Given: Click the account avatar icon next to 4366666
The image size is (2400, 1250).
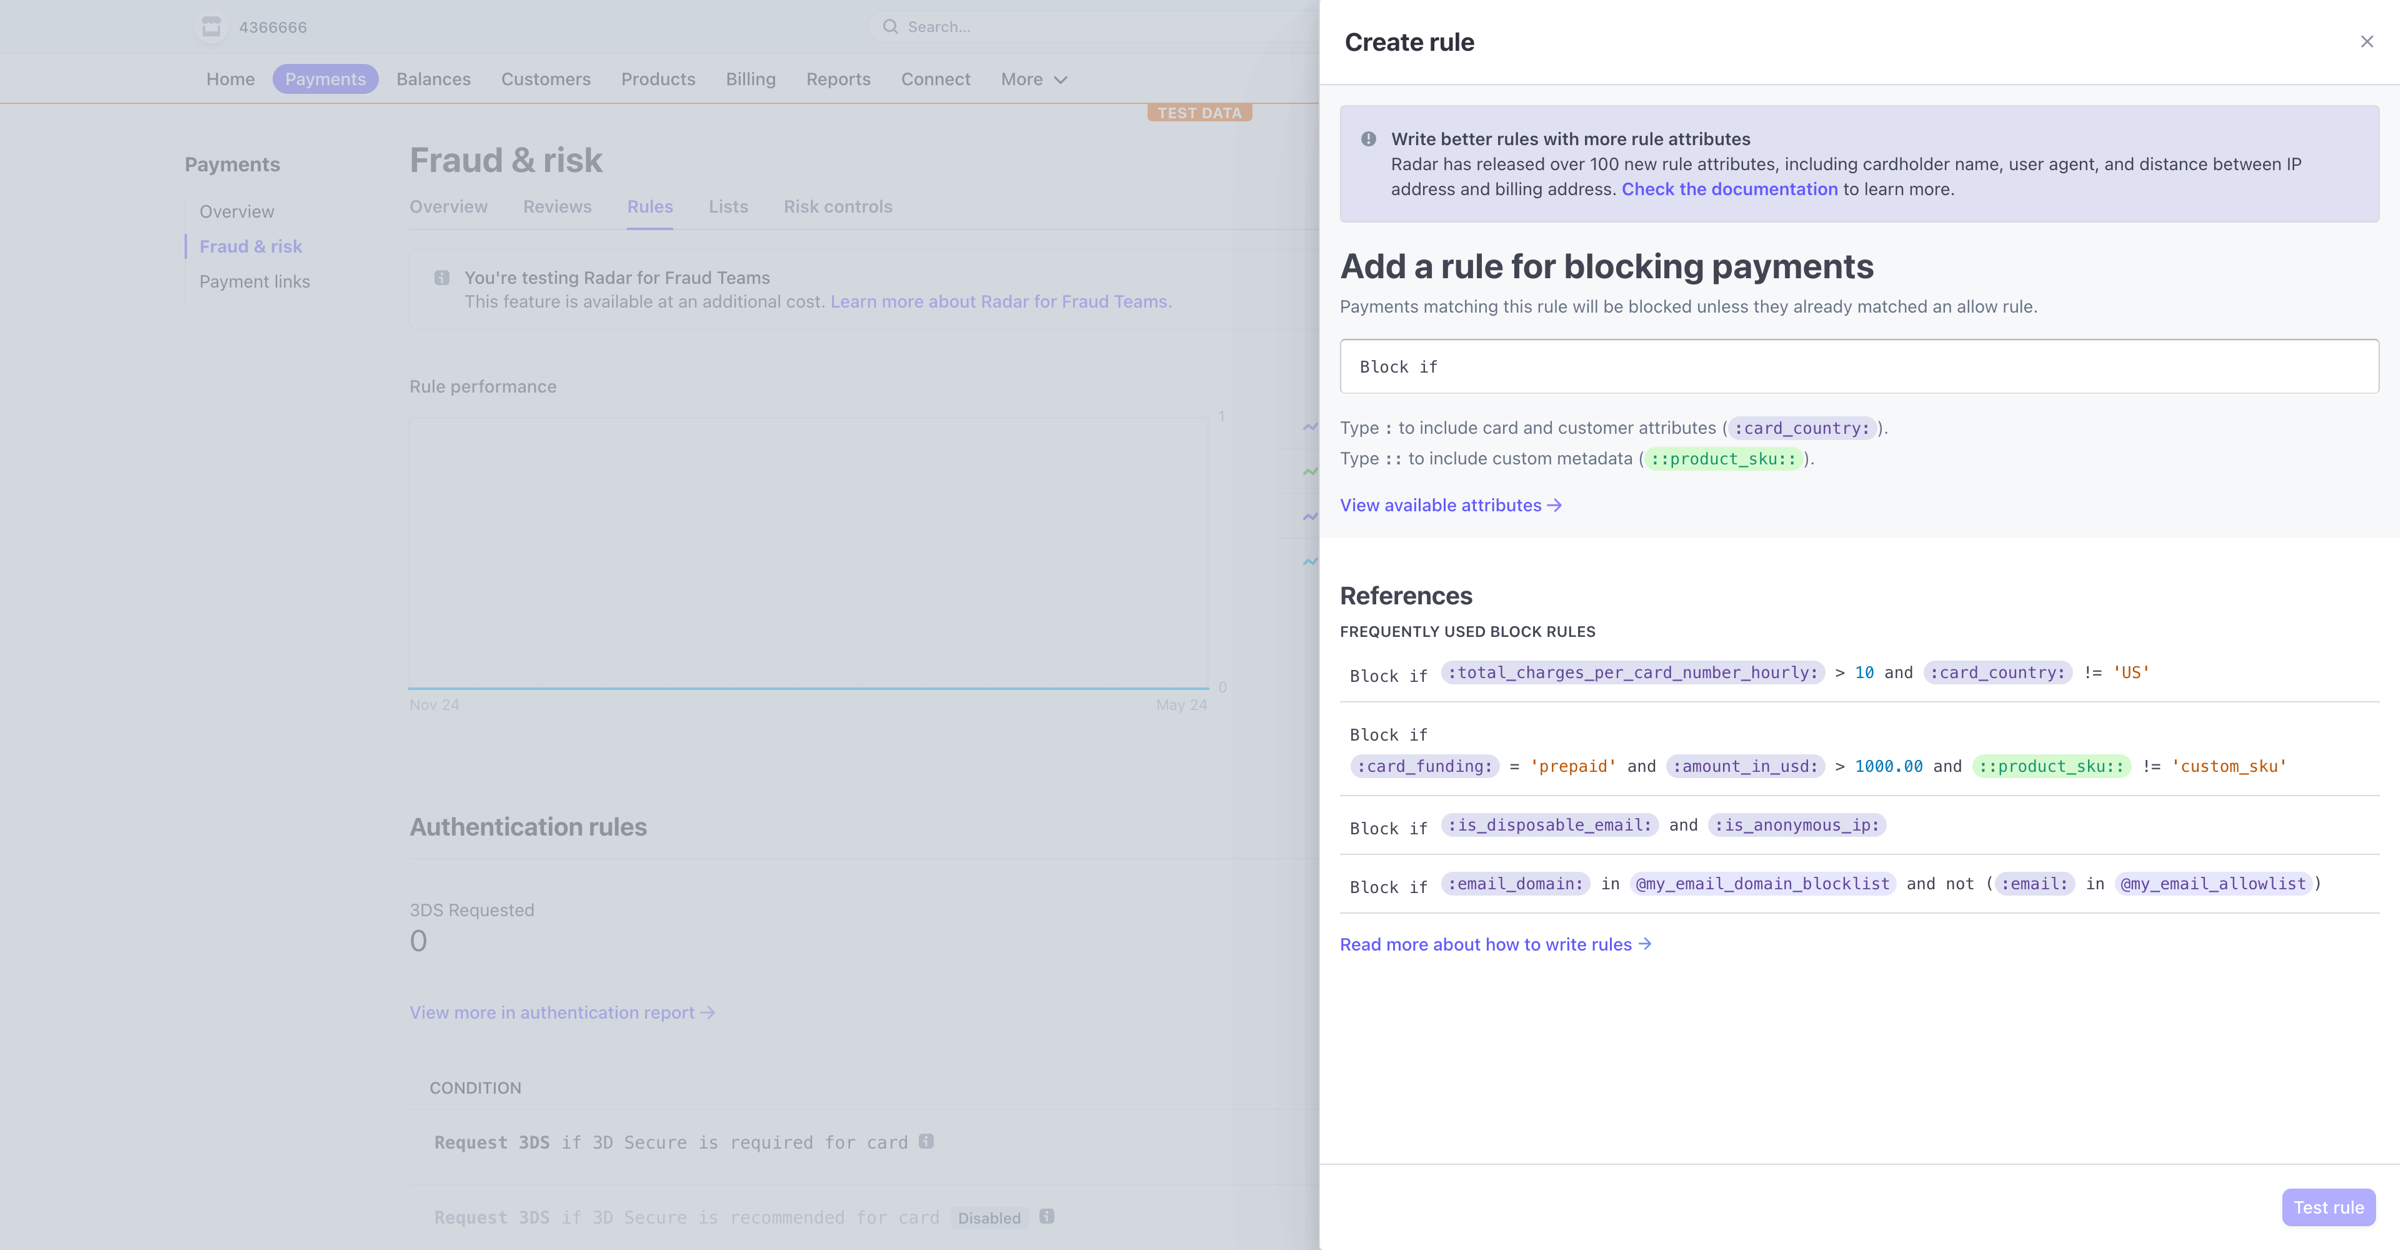Looking at the screenshot, I should (211, 27).
